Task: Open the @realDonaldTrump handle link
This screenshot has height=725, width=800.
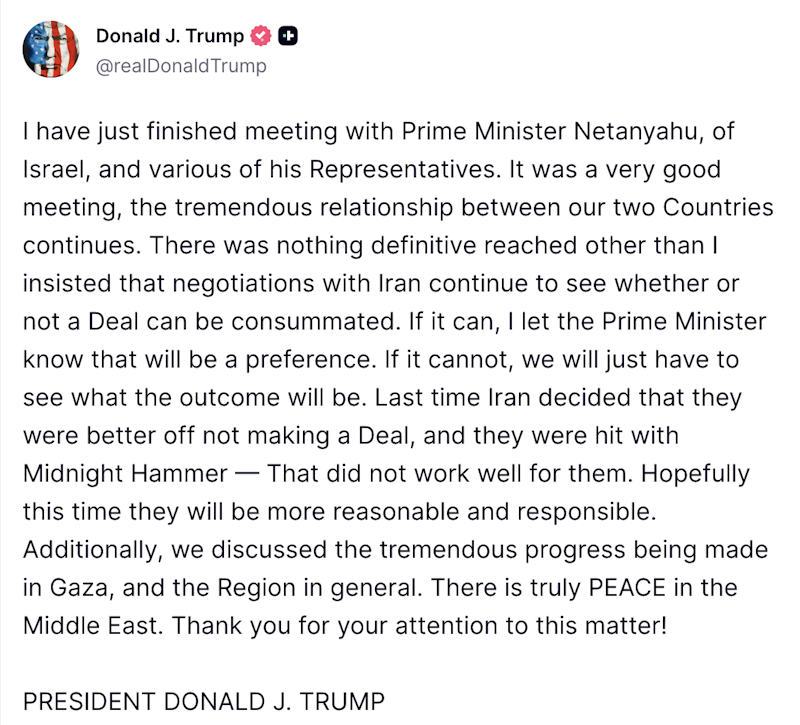Action: coord(181,67)
